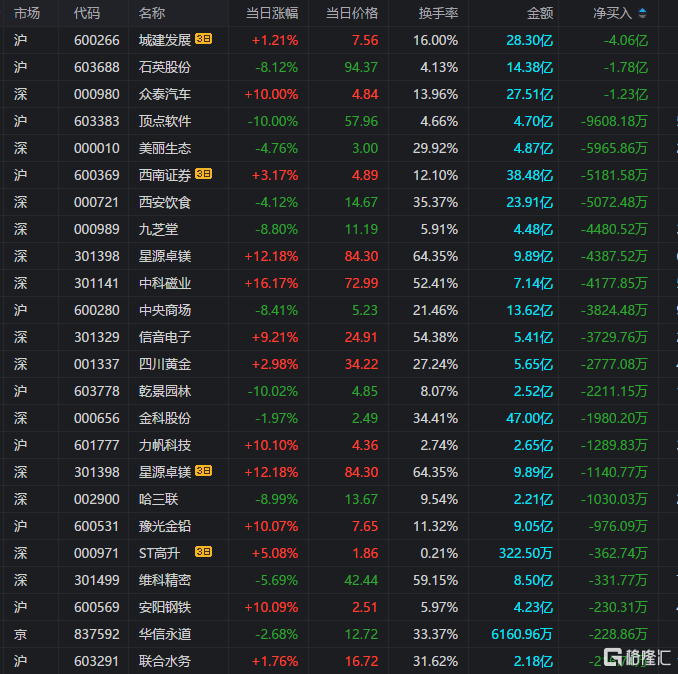The height and width of the screenshot is (674, 678).
Task: Select stock name 西安饮食
Action: tap(165, 202)
